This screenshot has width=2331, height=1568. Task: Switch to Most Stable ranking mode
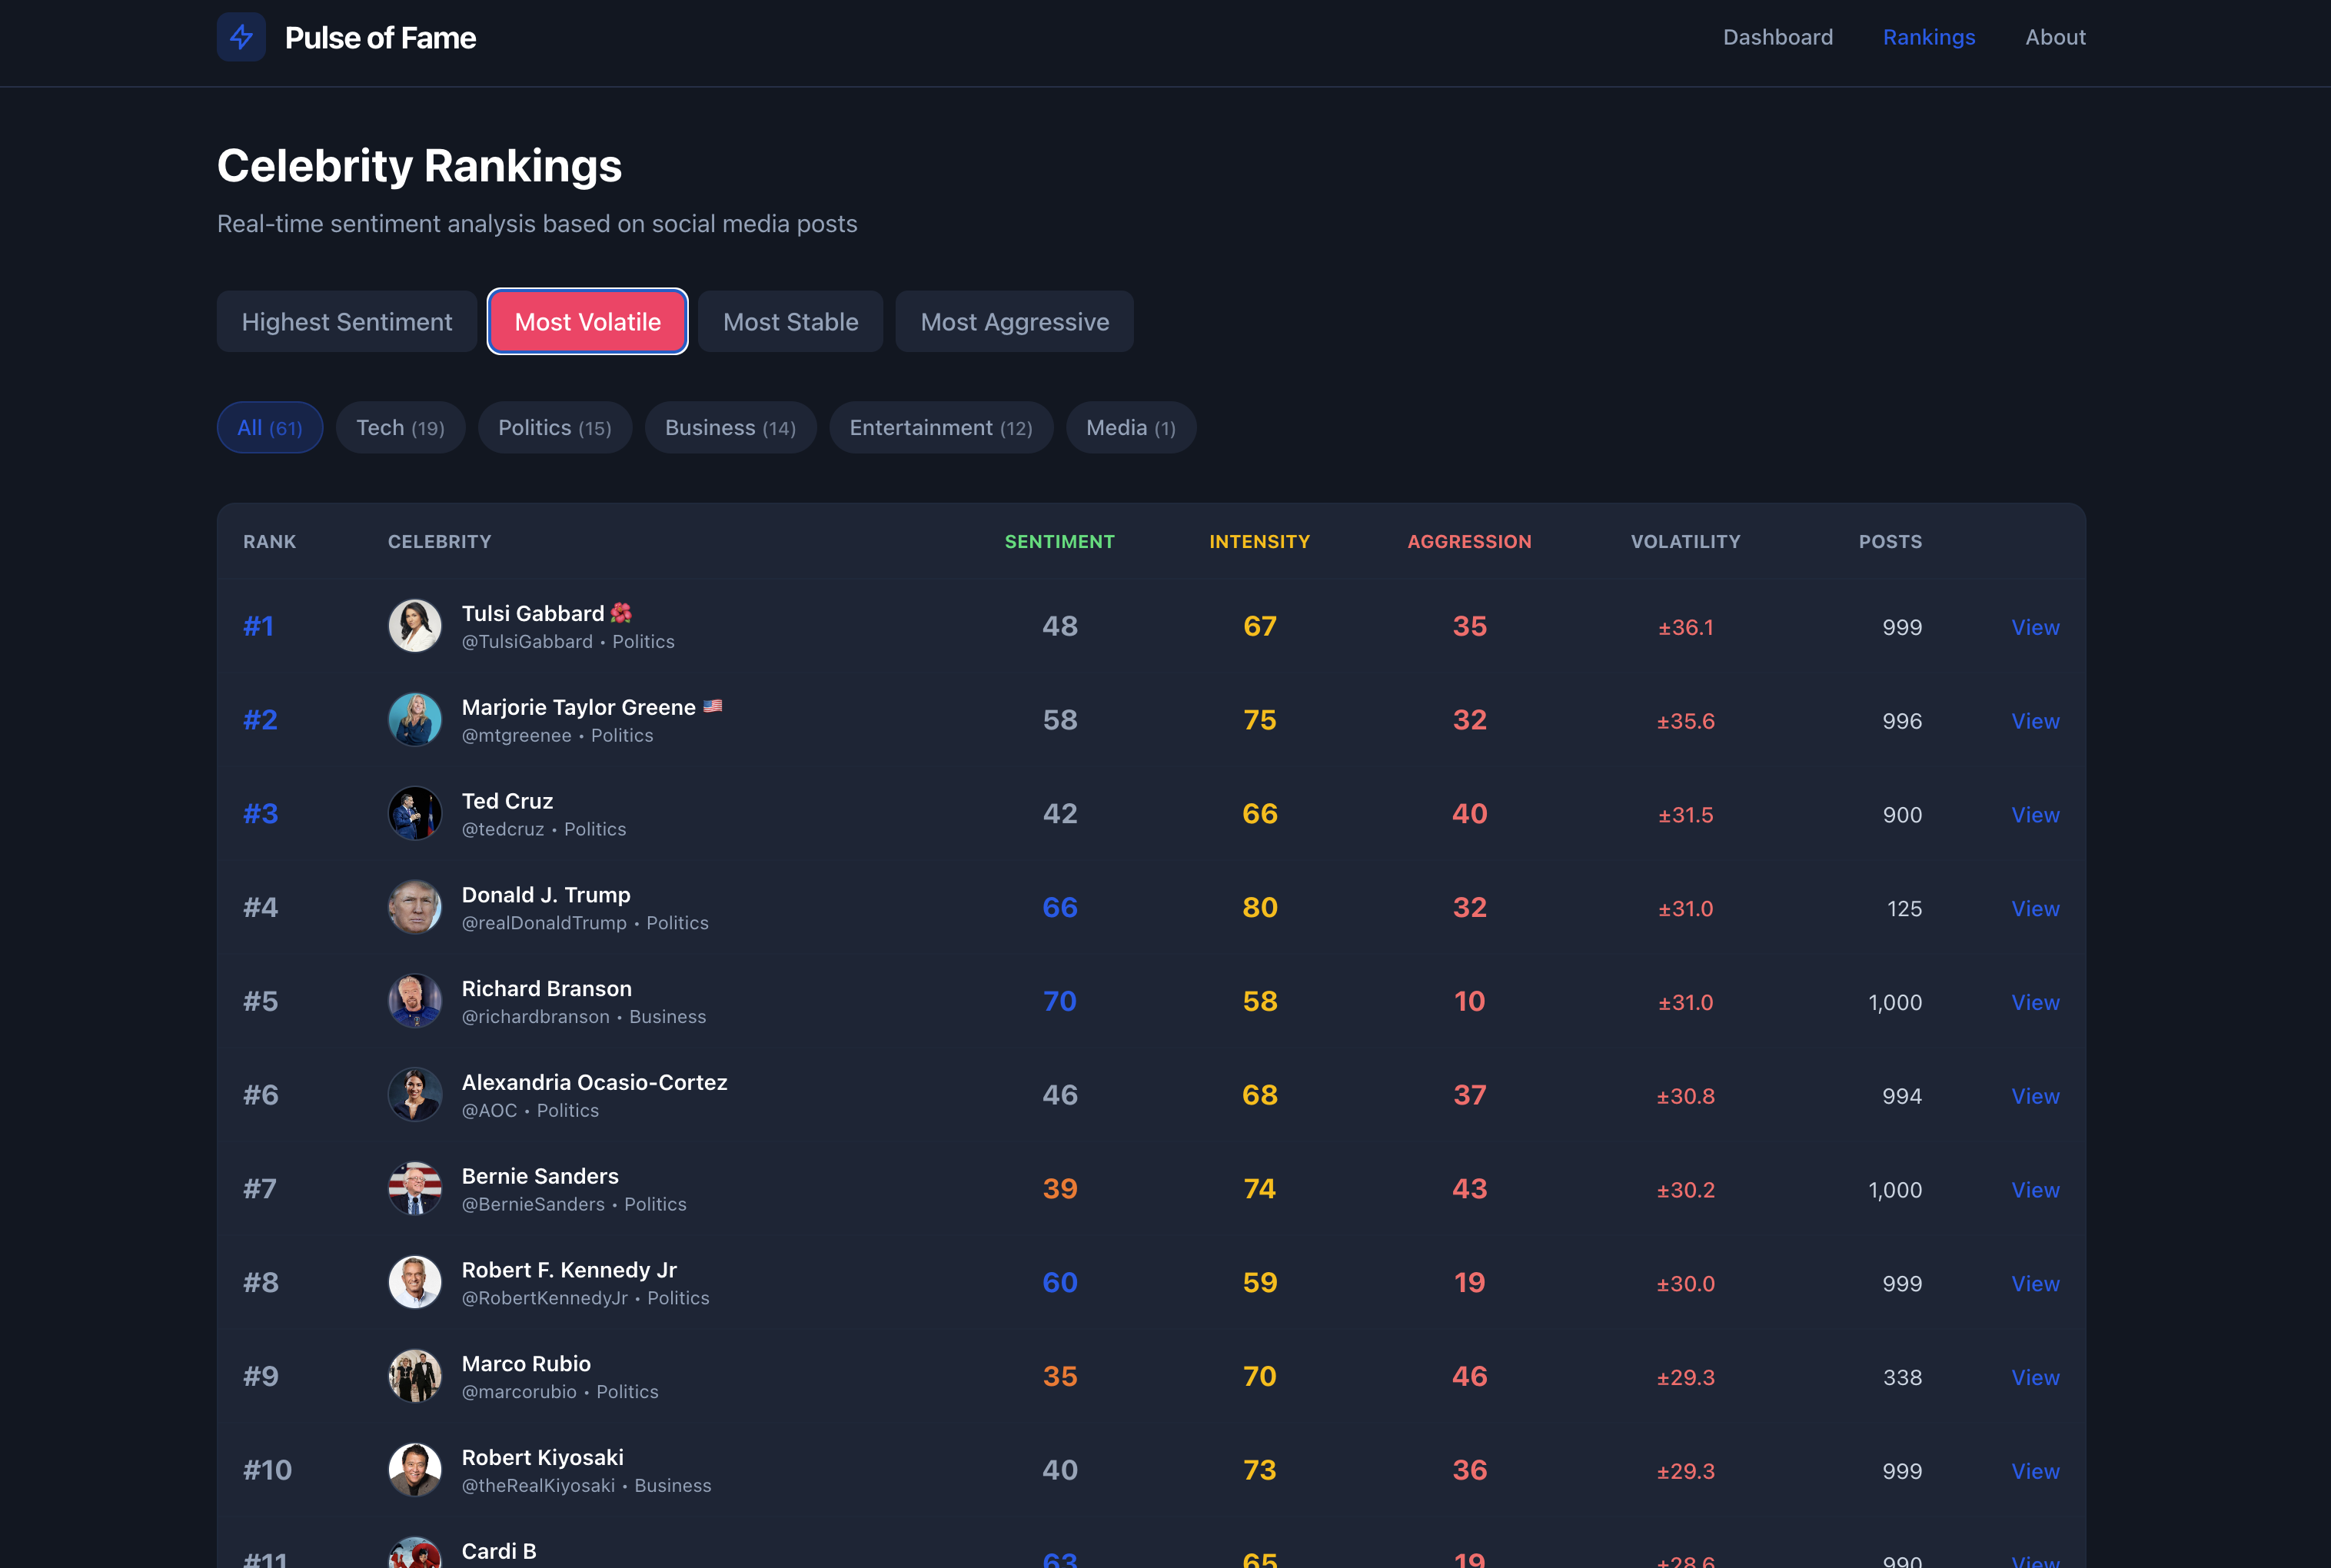tap(789, 321)
